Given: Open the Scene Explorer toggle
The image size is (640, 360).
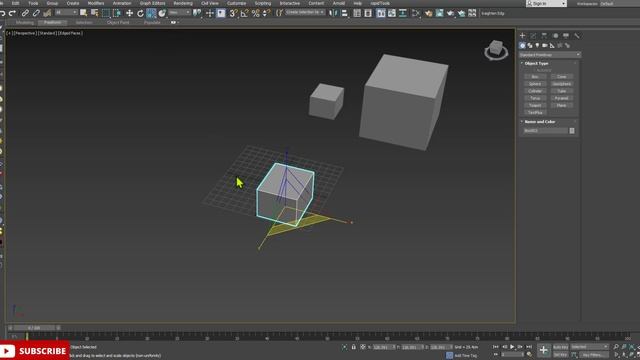Looking at the screenshot, I should tap(357, 13).
